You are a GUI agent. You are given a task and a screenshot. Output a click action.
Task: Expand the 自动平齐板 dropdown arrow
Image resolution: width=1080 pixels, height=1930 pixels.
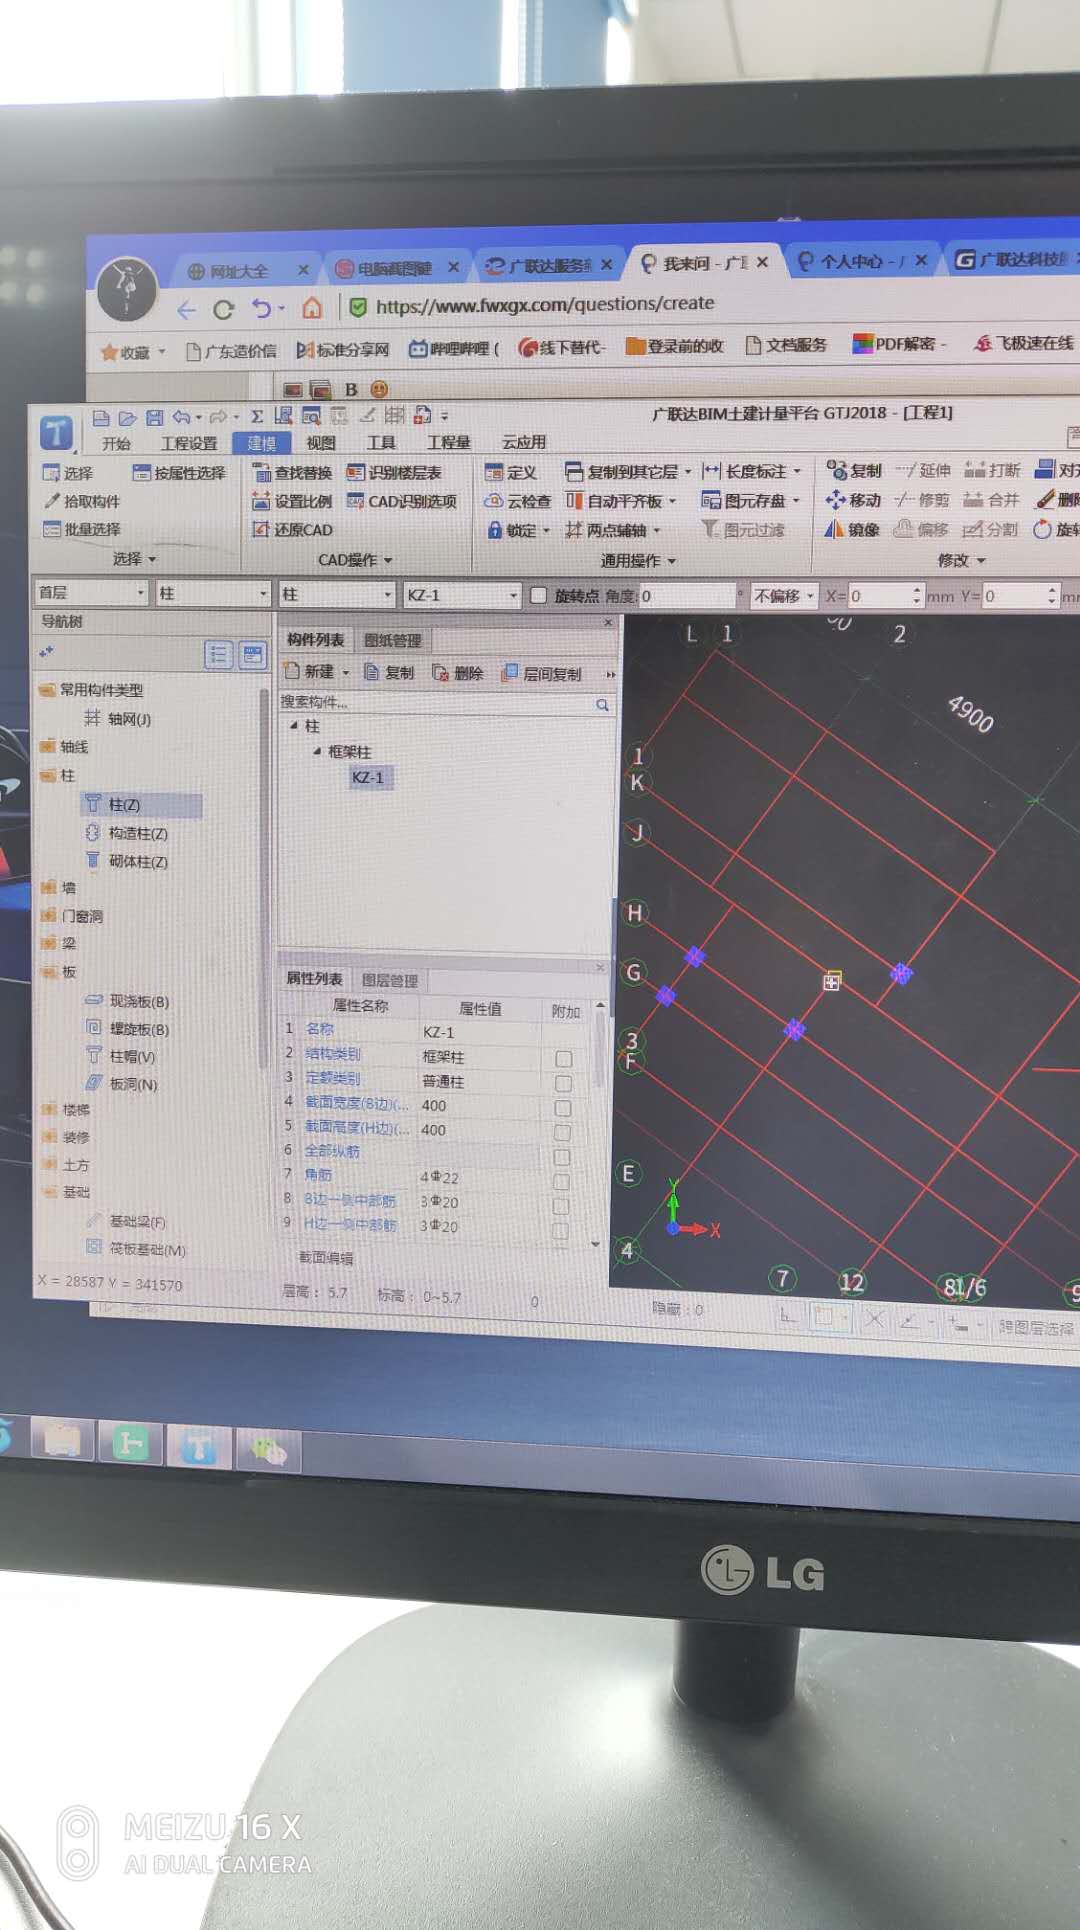tap(673, 501)
